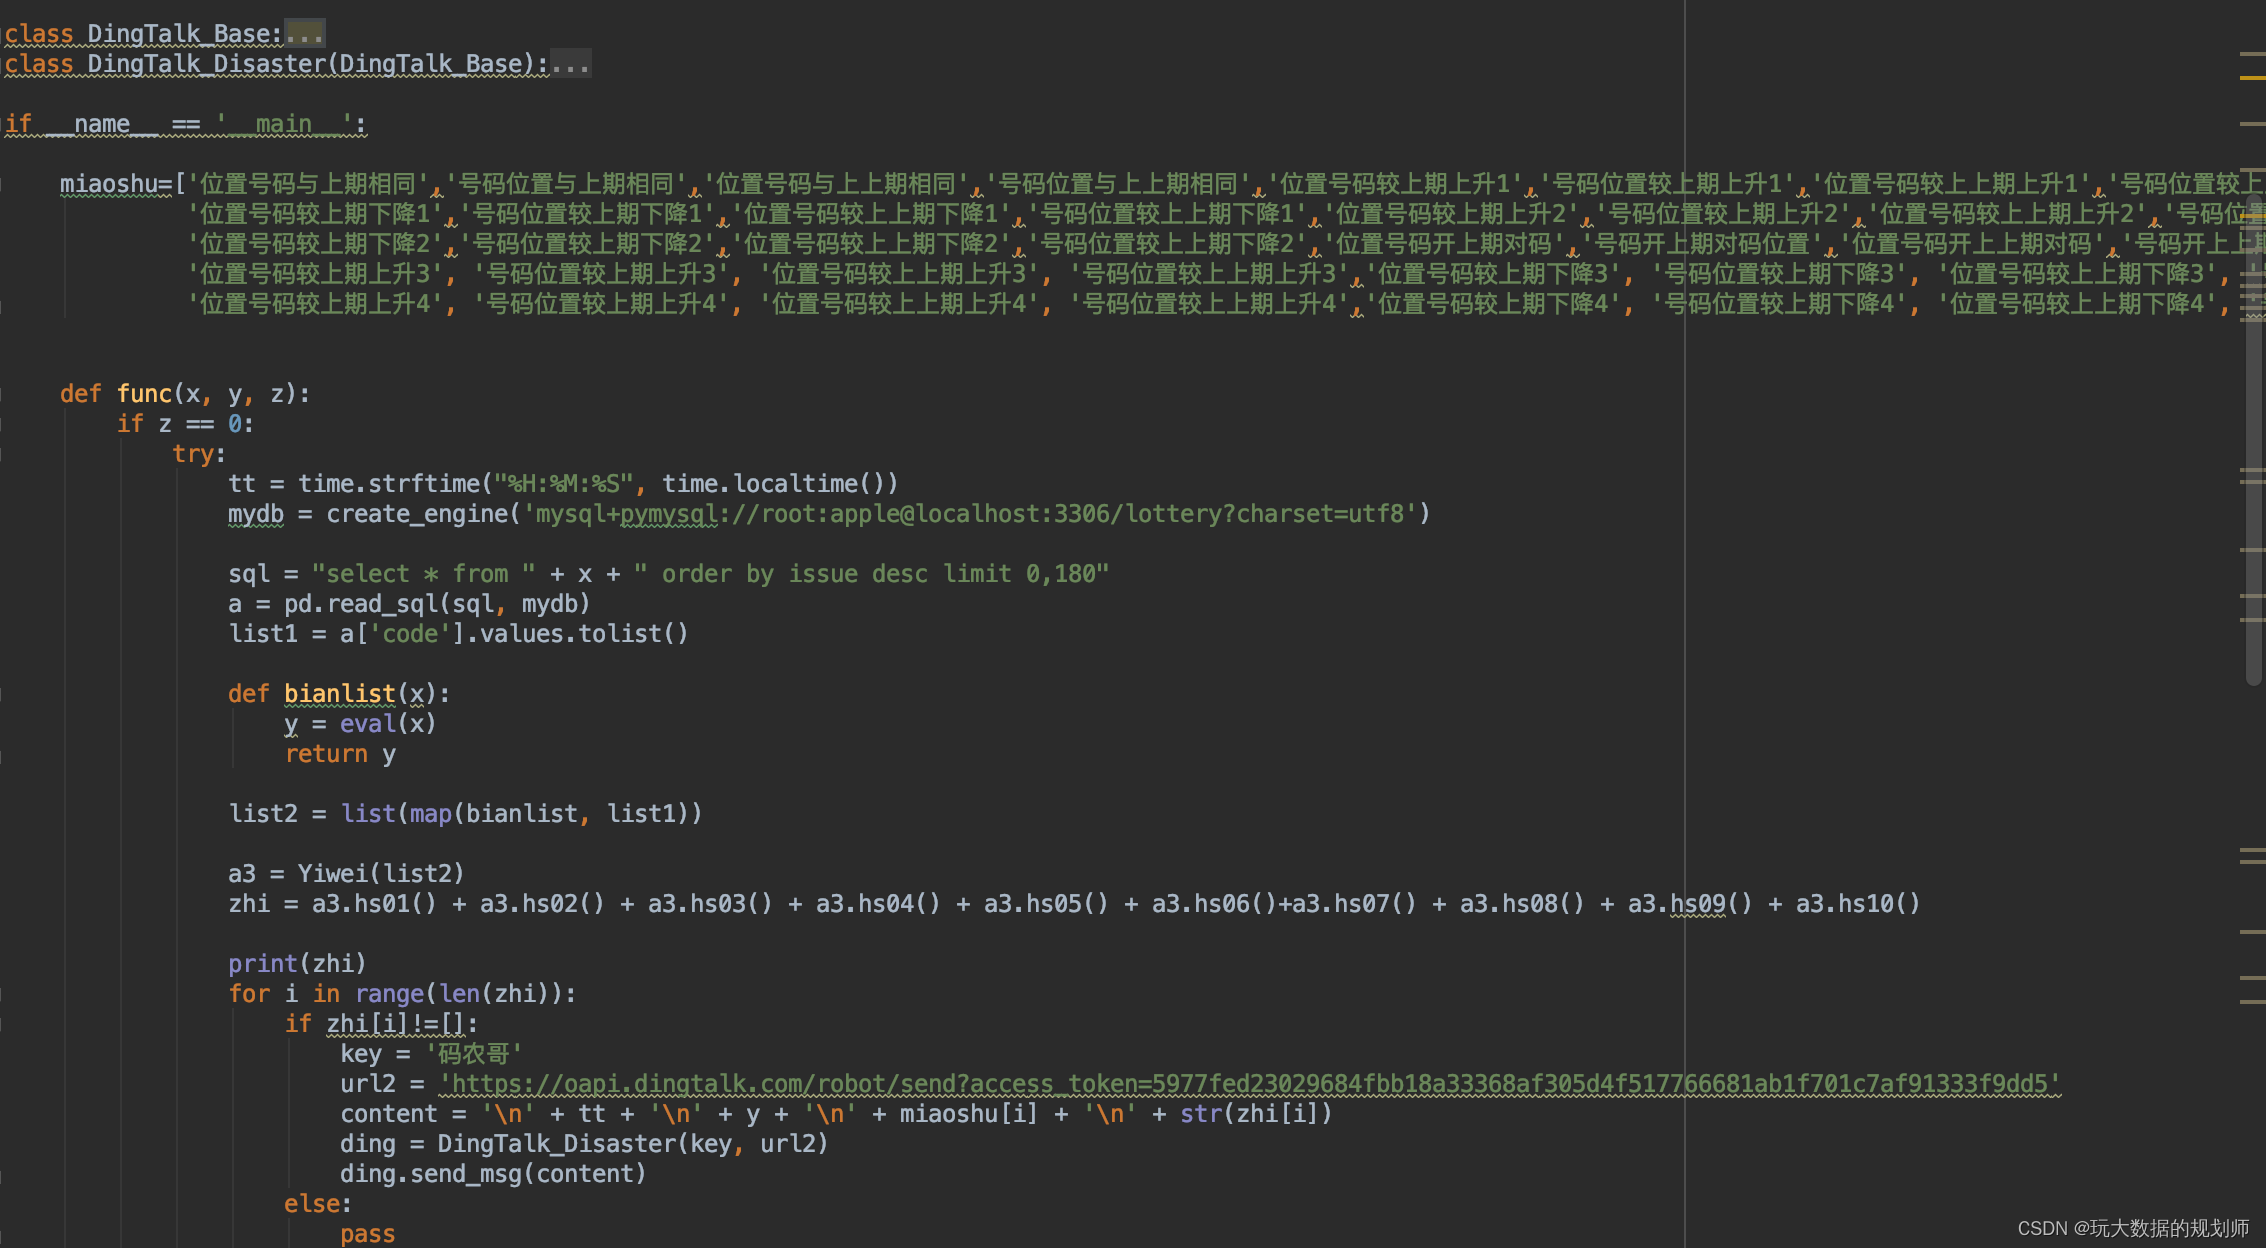Click the key = '码农哥' assignment
This screenshot has height=1248, width=2266.
pyautogui.click(x=431, y=1054)
